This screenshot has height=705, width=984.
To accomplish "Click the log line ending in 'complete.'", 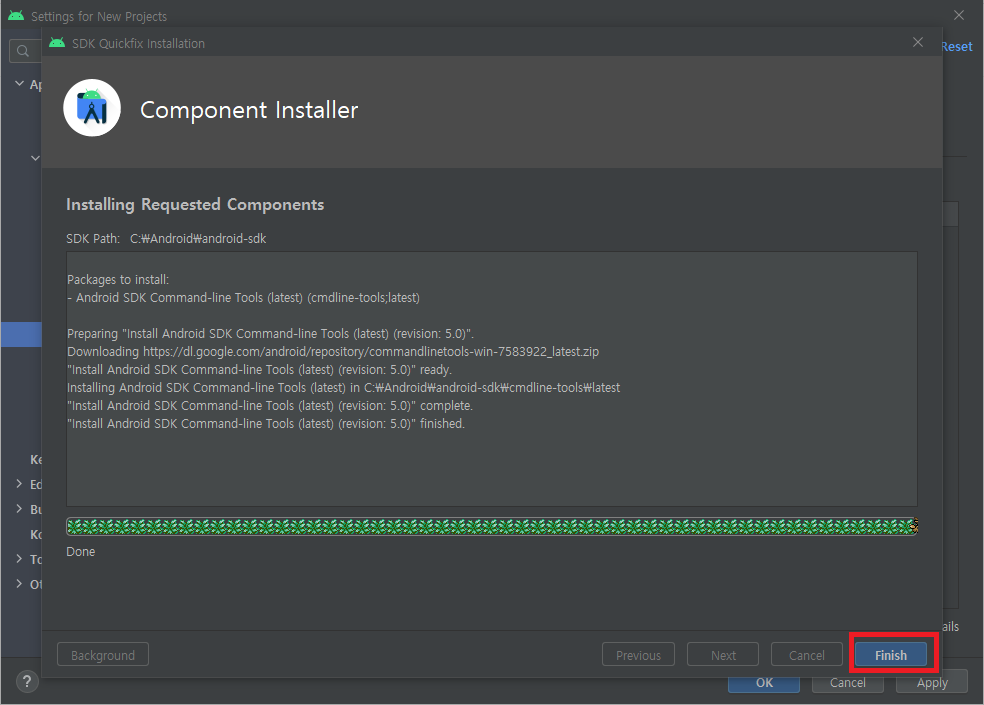I will pyautogui.click(x=270, y=406).
